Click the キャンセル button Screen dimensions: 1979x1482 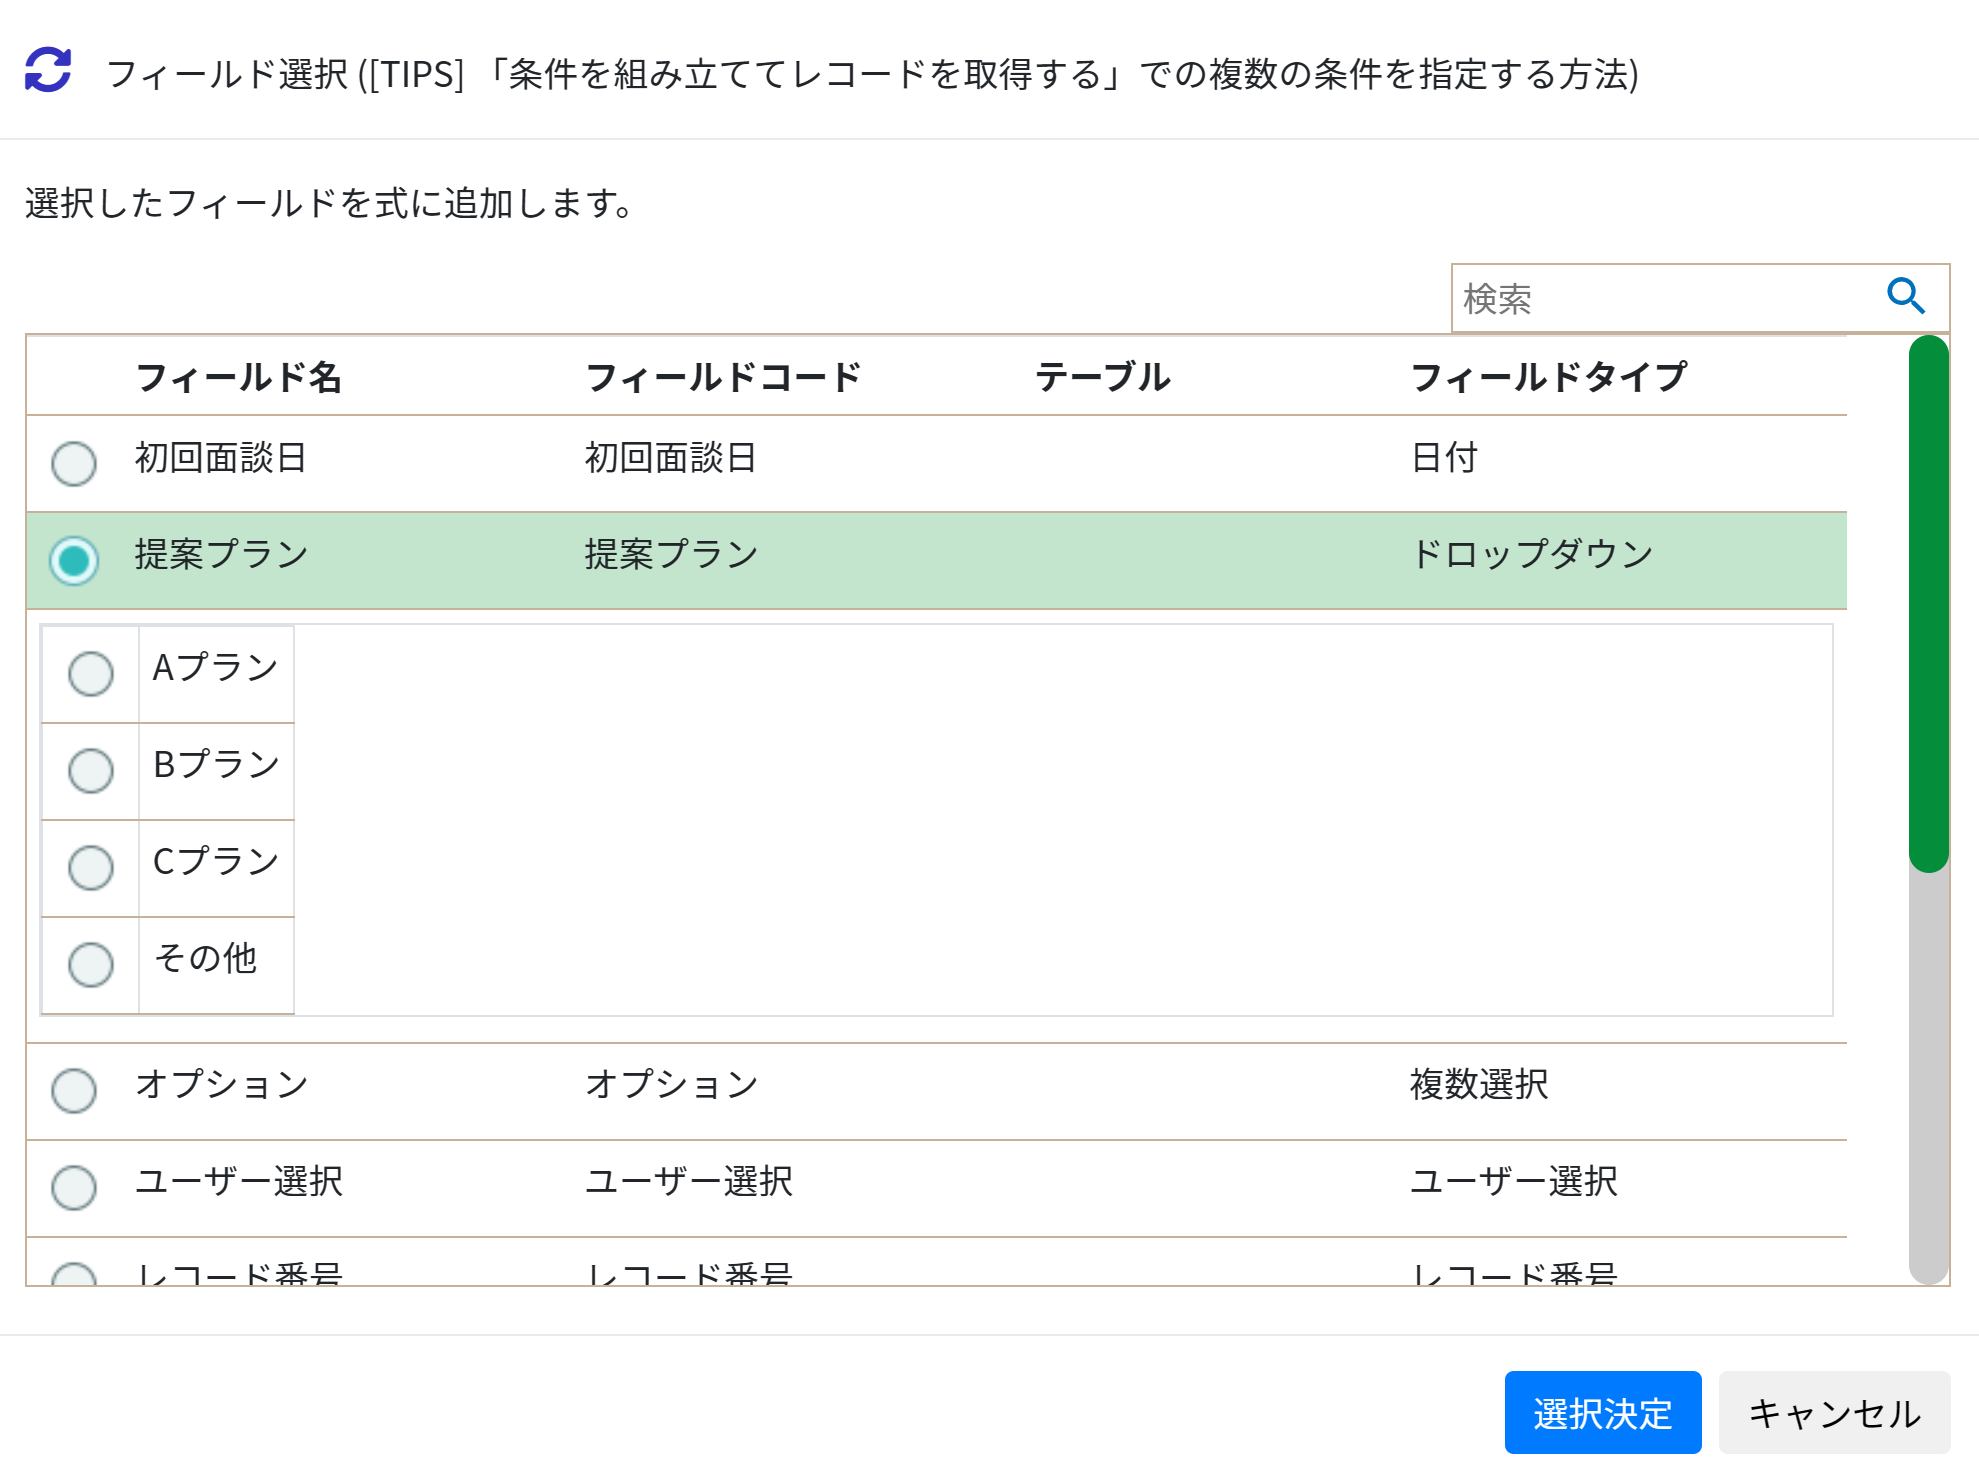point(1834,1412)
